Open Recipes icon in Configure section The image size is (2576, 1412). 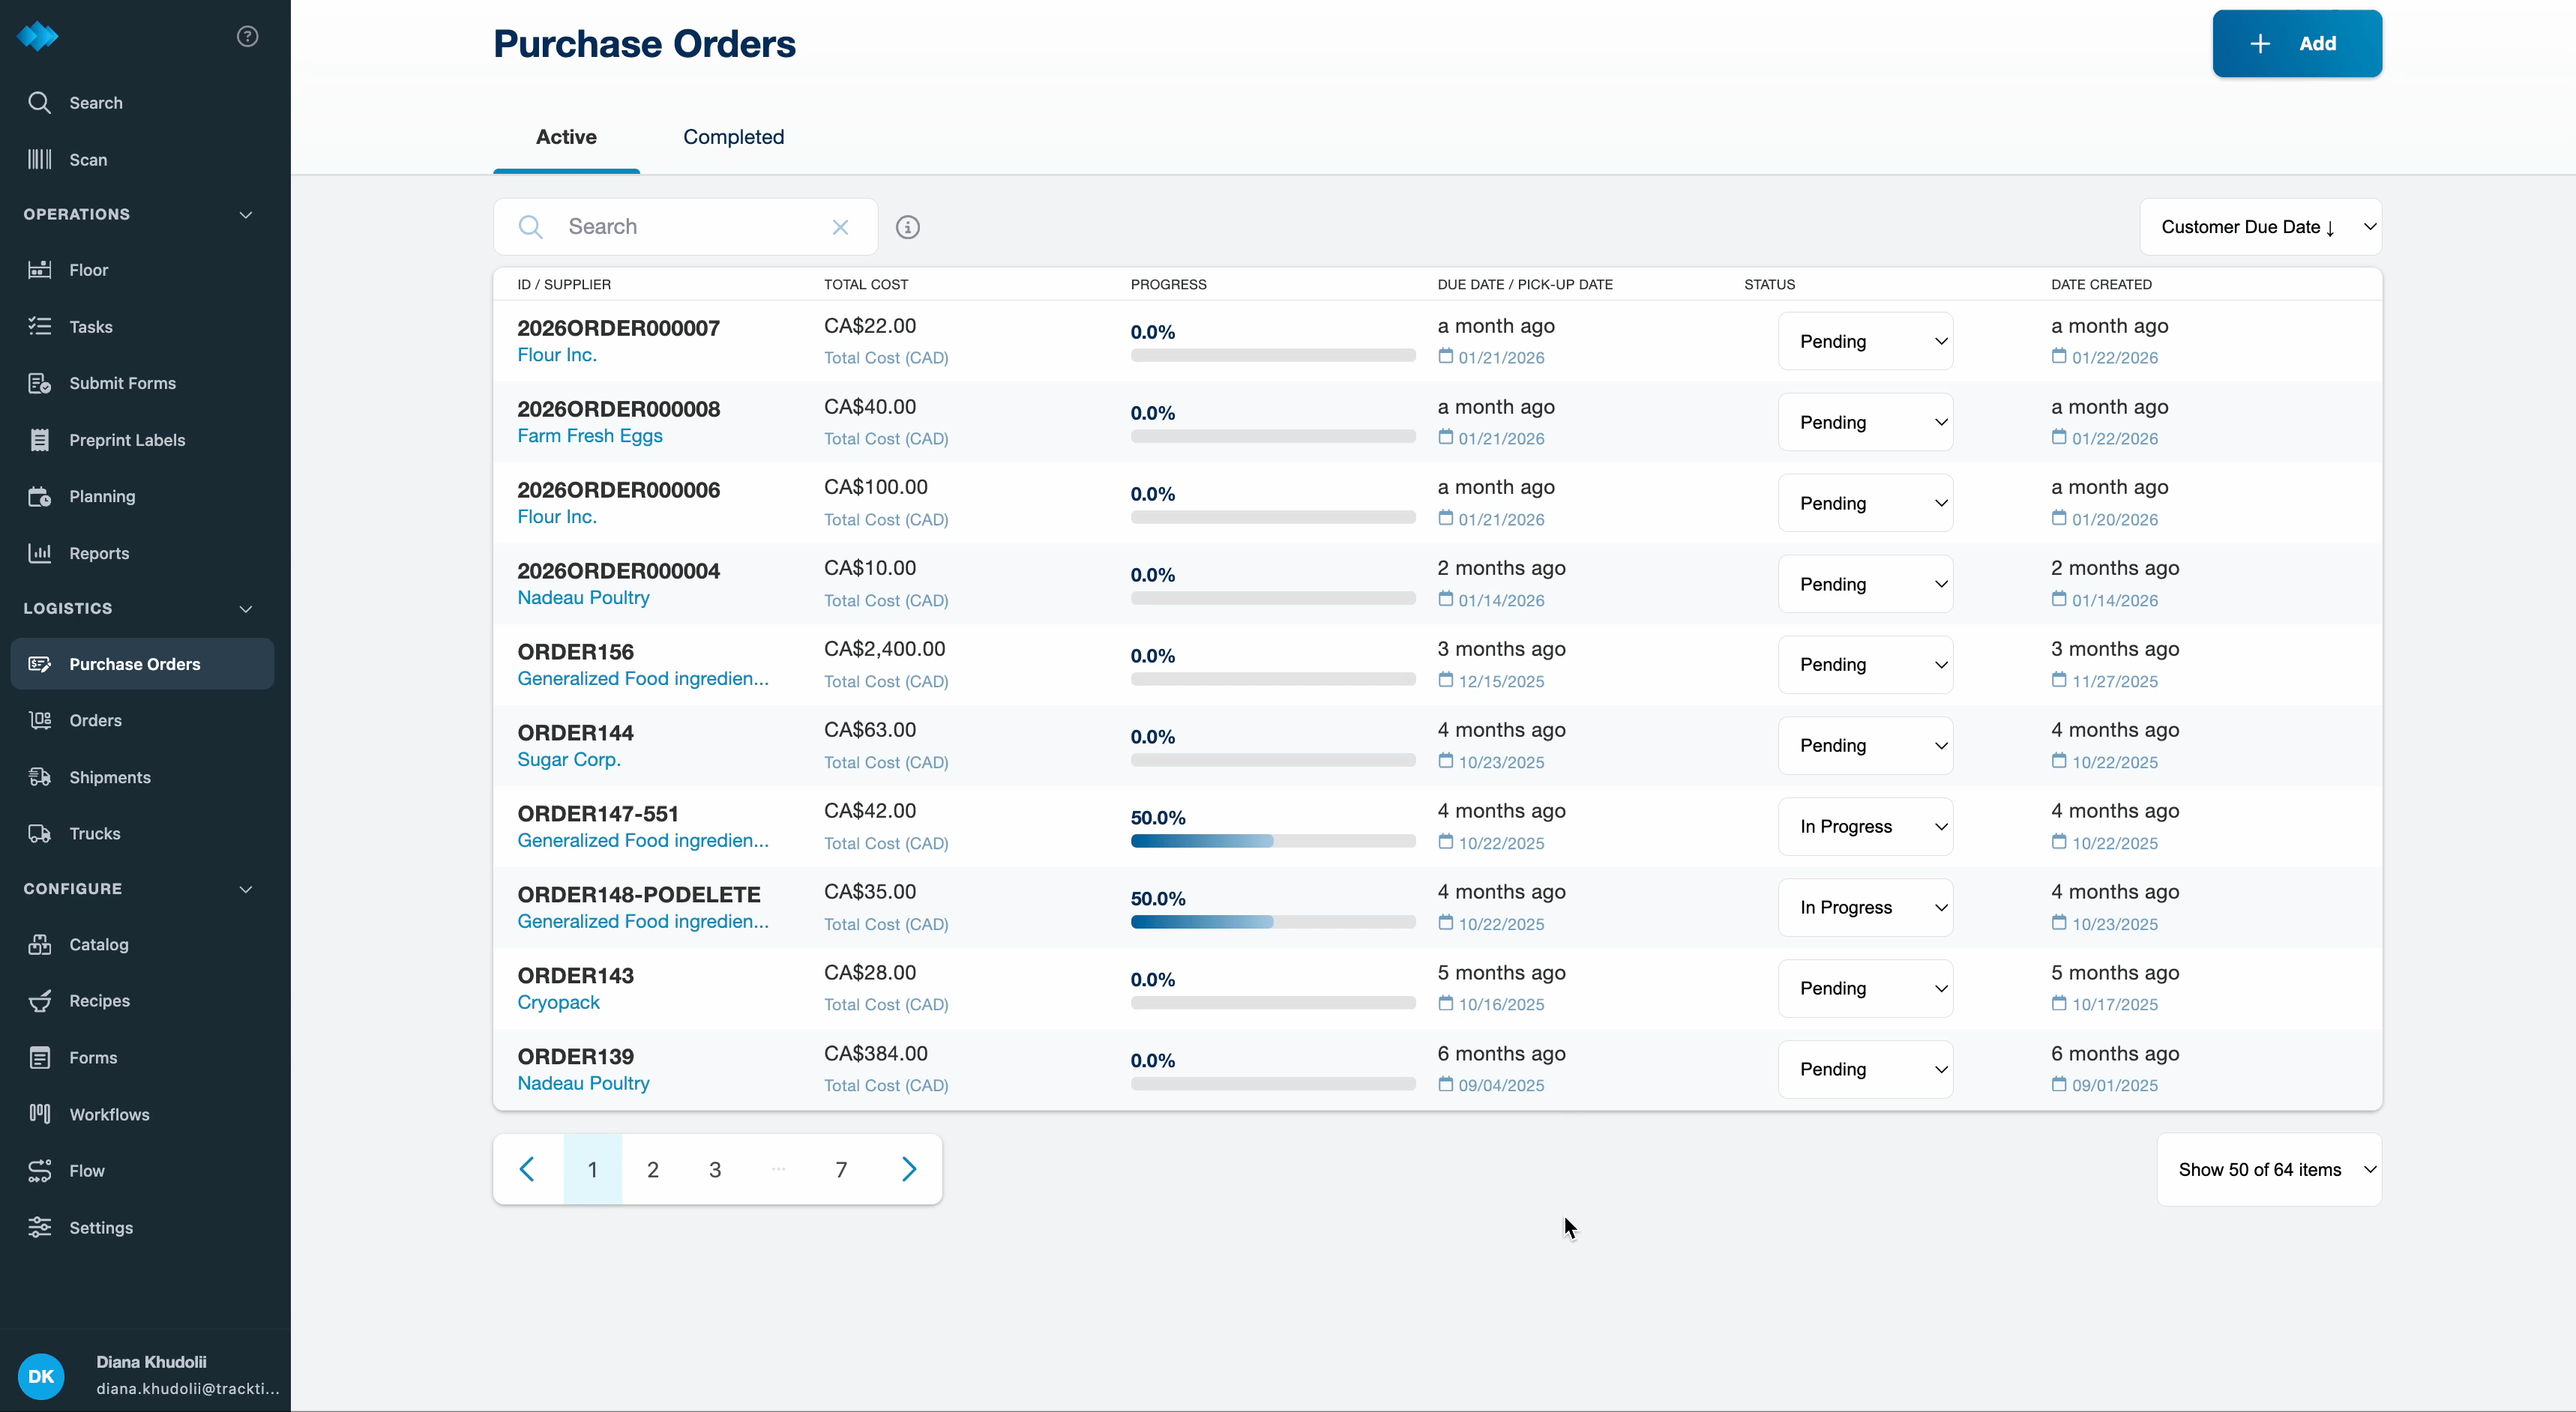40,1001
